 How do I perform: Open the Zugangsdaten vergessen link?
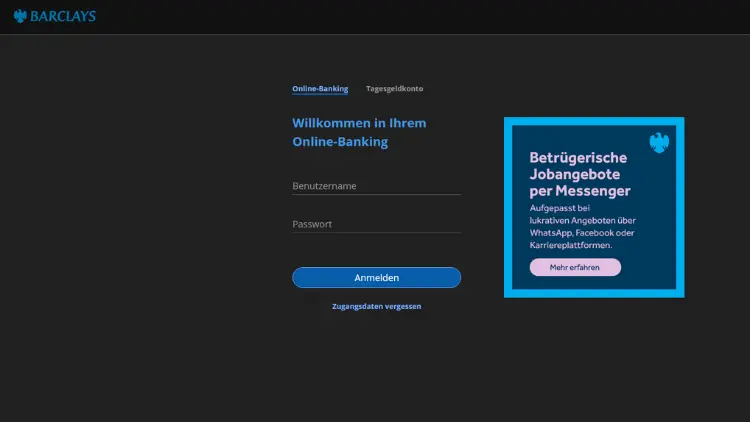point(376,306)
